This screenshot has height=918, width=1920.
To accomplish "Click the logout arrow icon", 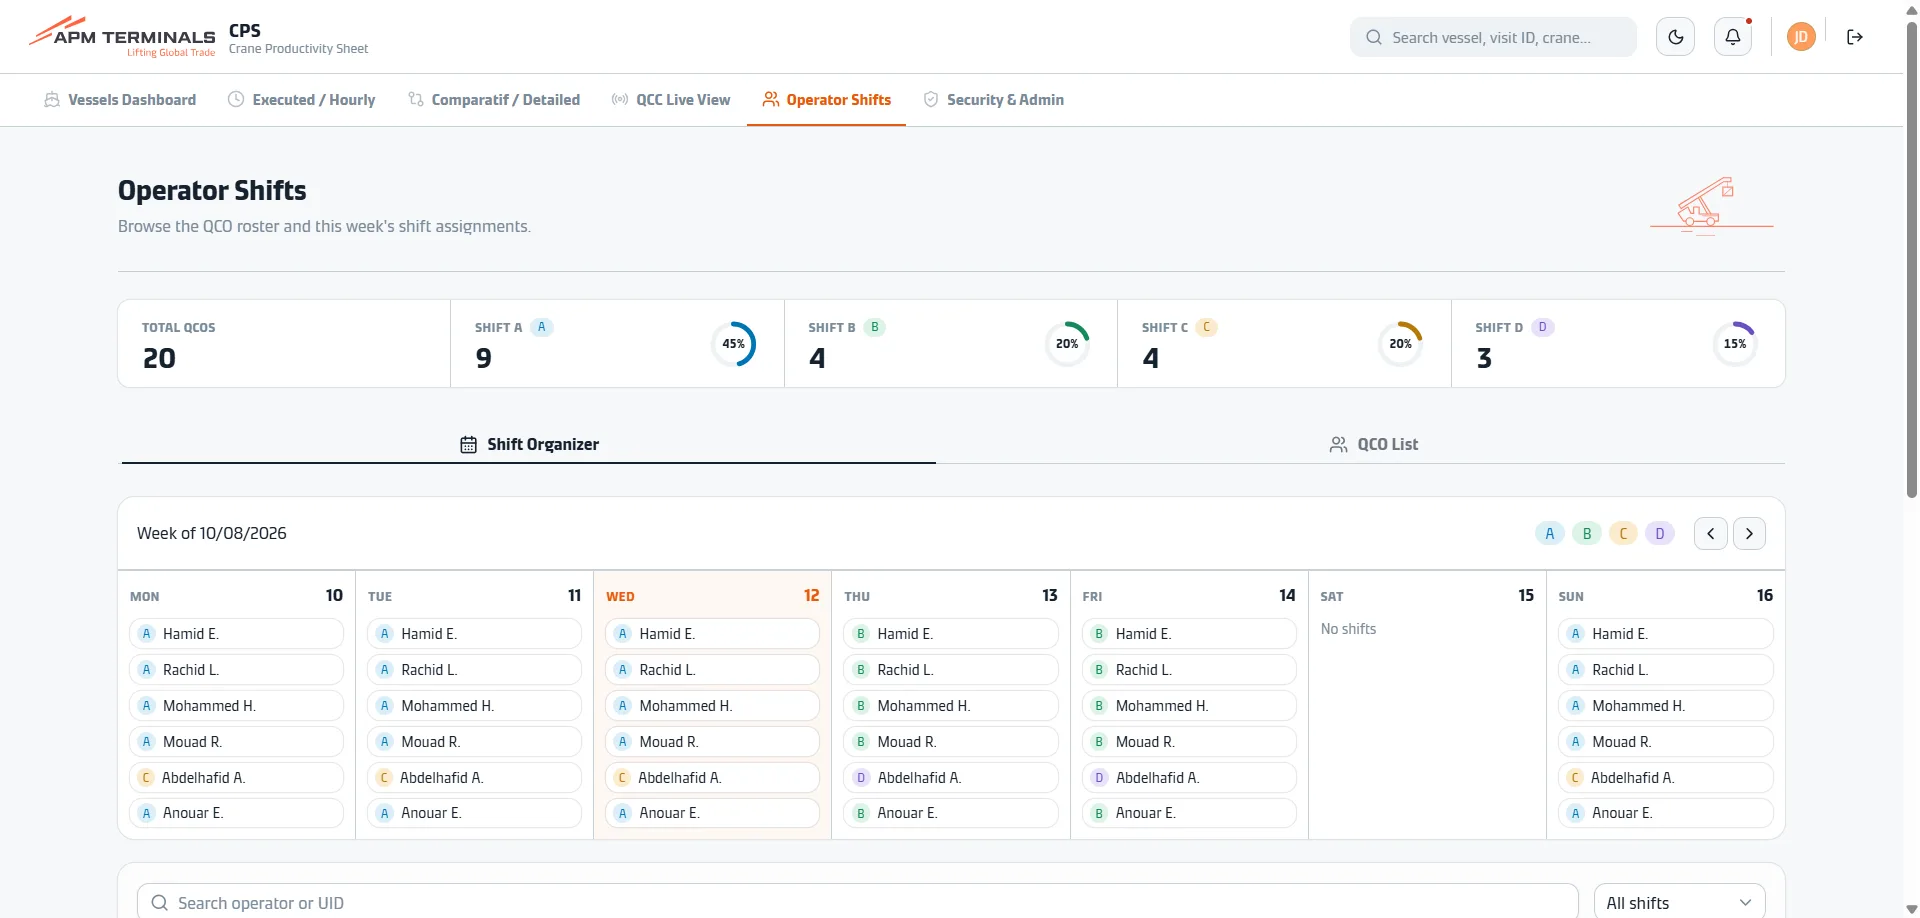I will pyautogui.click(x=1855, y=37).
